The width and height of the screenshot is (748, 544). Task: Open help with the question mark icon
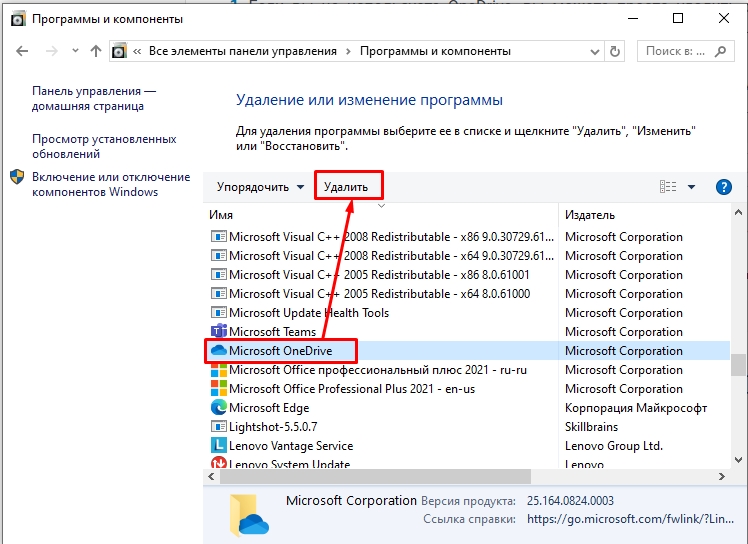point(724,187)
